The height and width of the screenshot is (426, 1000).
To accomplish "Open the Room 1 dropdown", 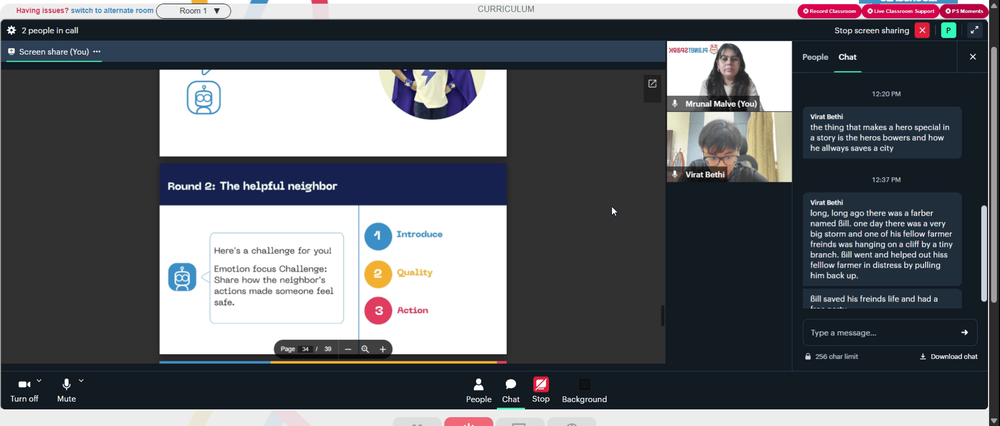I will [x=193, y=11].
